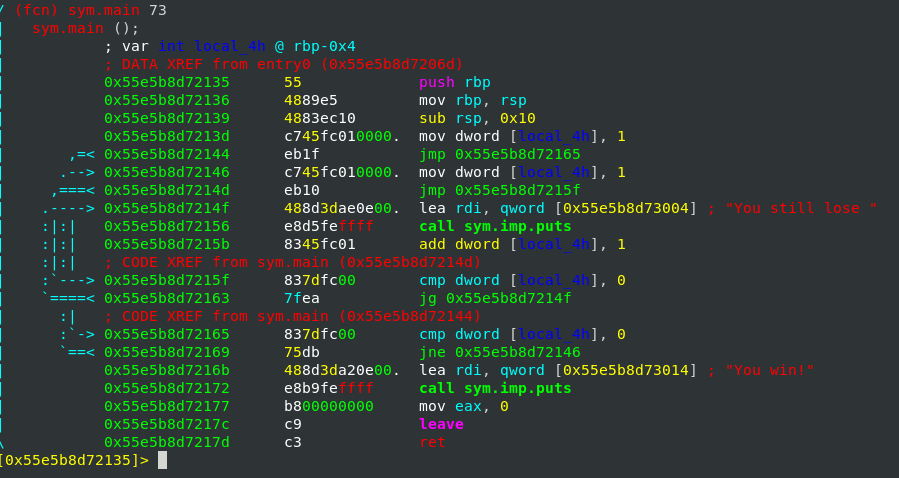
Task: Click the address 0x55e5b8d7217d on the ret line
Action: click(x=166, y=442)
